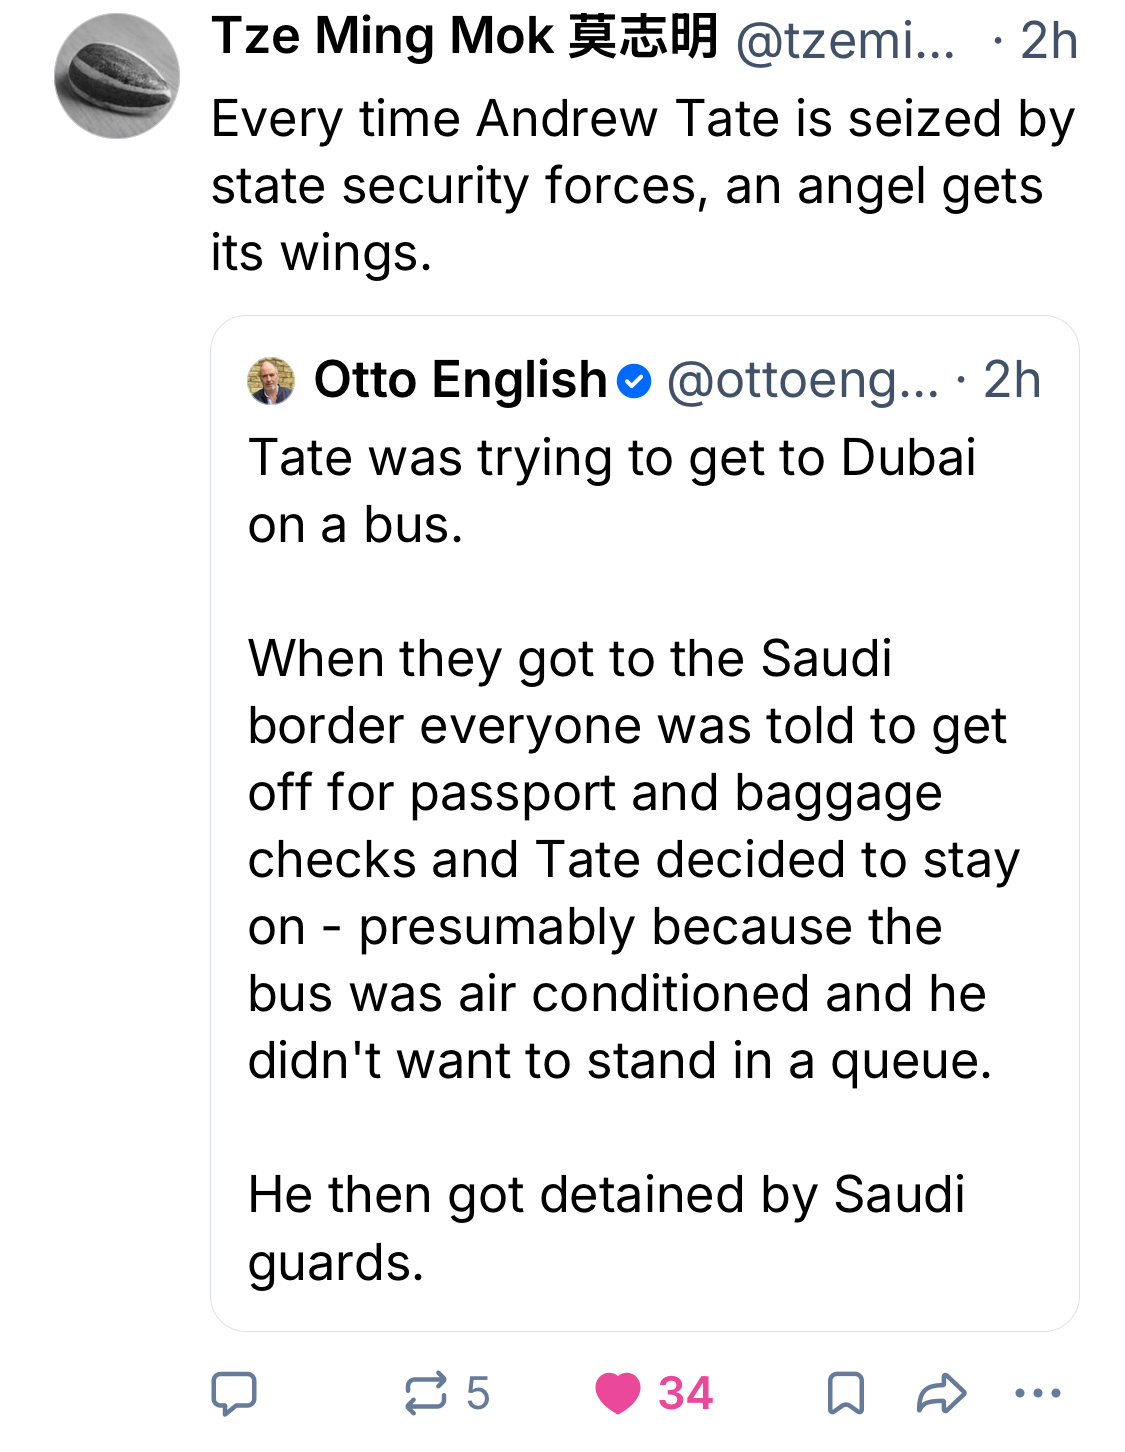Image resolution: width=1125 pixels, height=1452 pixels.
Task: Visit the @ottoeng... handle link
Action: click(x=802, y=381)
